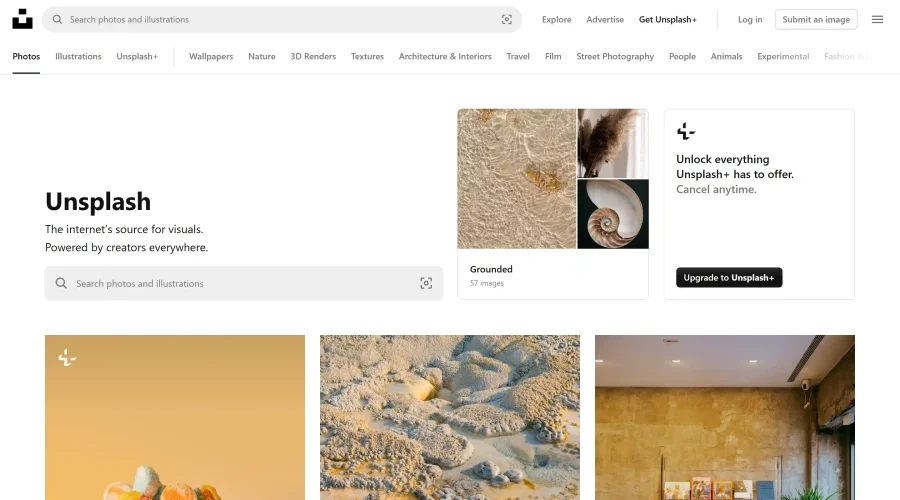
Task: Click the pampas grass thumbnail in Grounded
Action: tap(613, 143)
